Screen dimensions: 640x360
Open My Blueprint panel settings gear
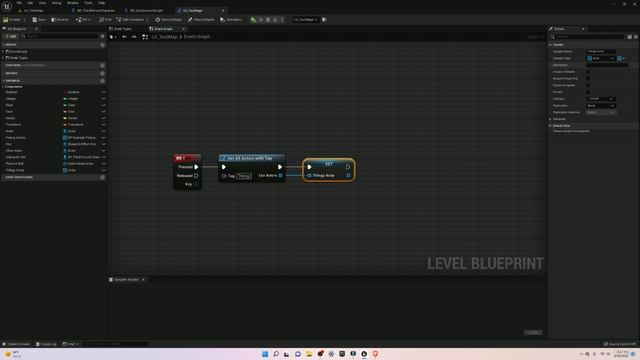tap(102, 36)
